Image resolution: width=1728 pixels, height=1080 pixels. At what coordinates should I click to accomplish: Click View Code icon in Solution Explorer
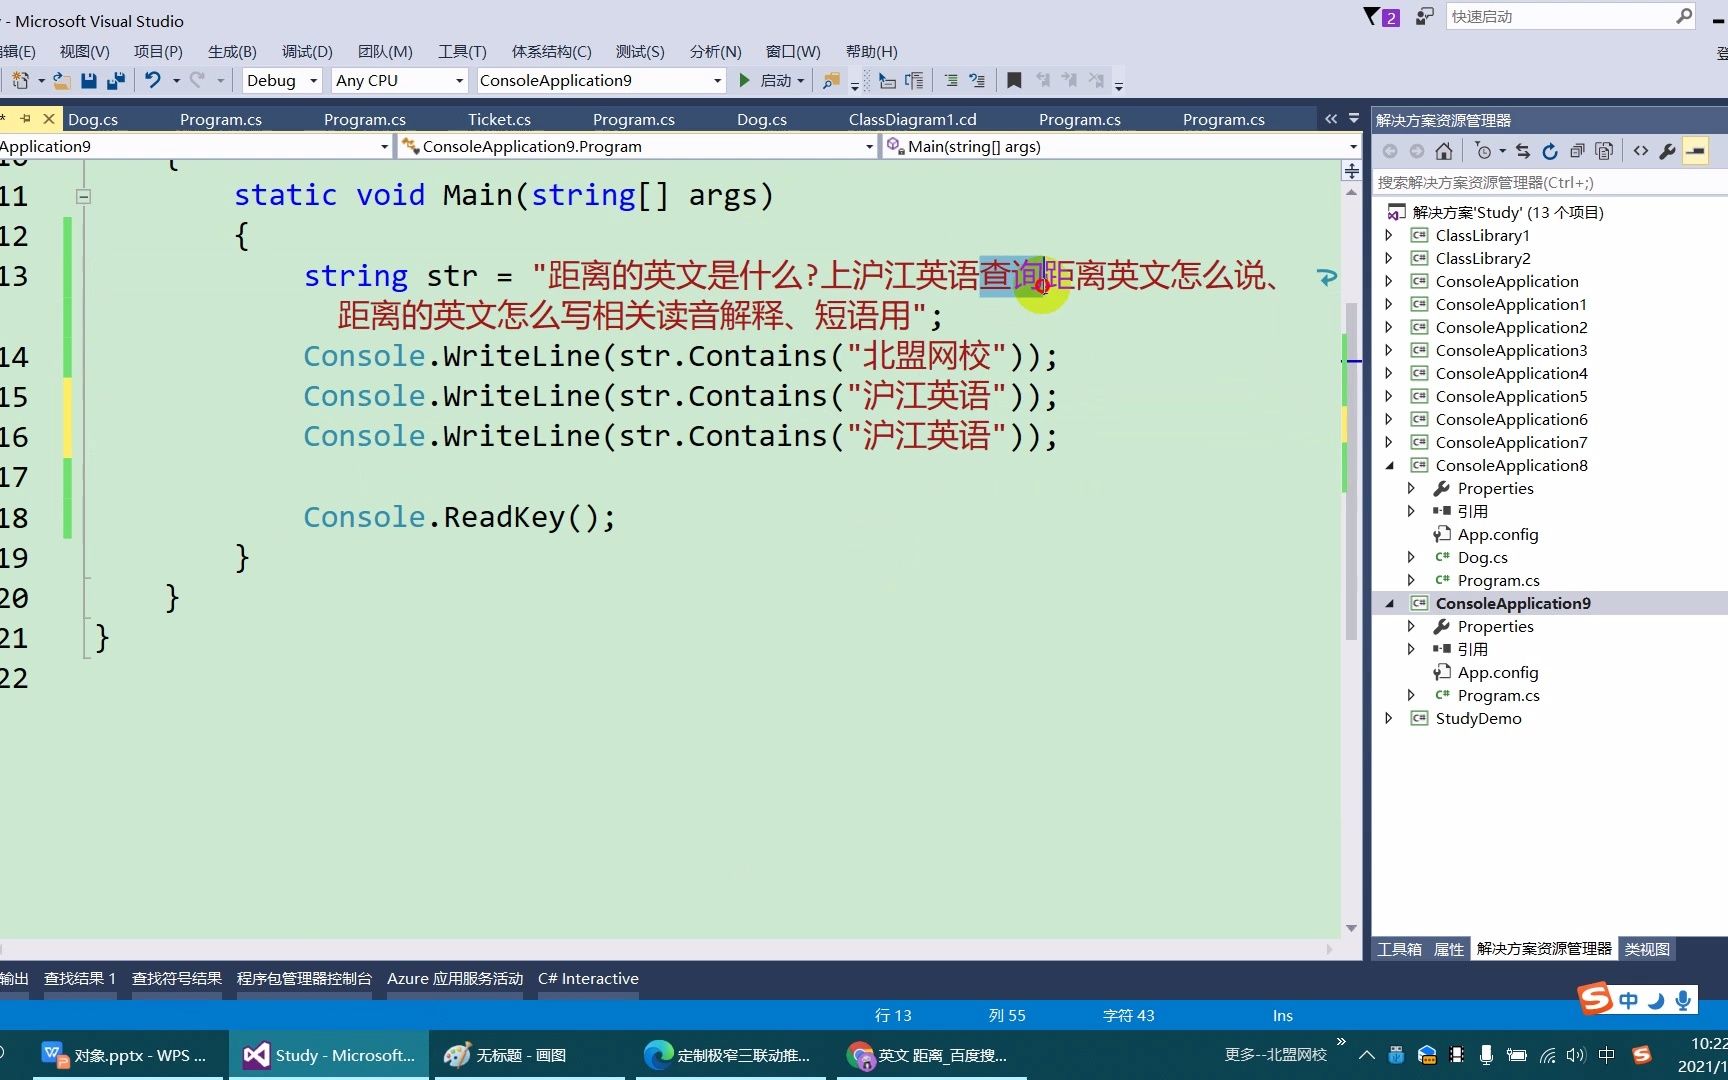click(1641, 151)
